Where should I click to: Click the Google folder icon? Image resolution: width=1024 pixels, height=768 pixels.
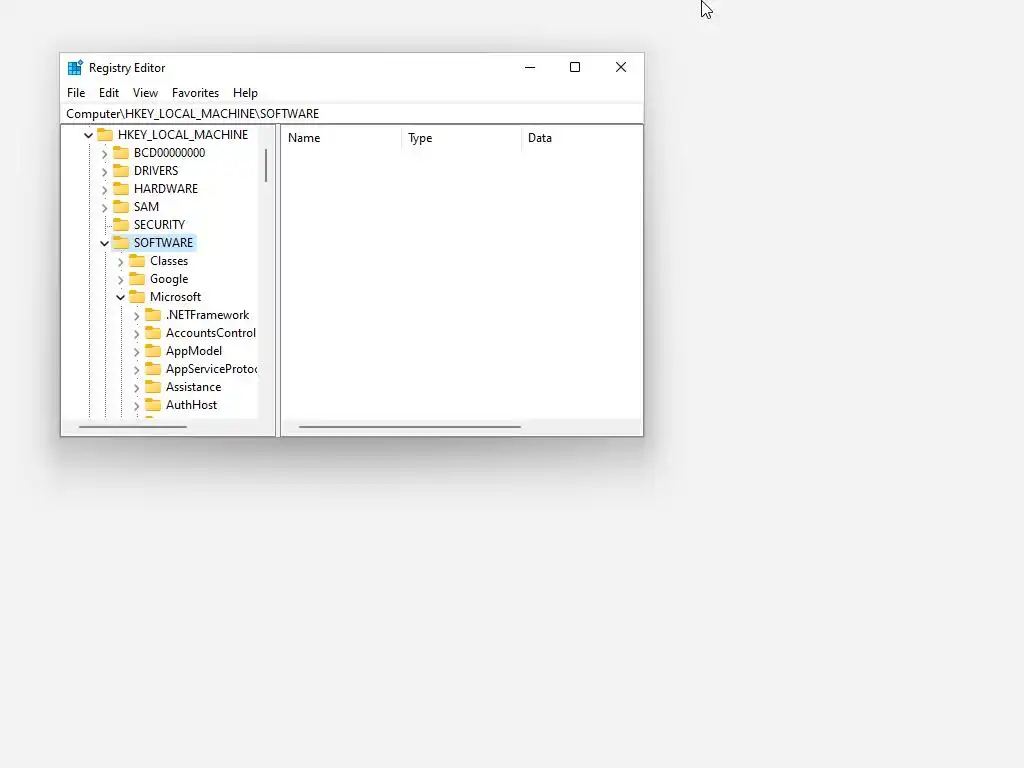coord(137,279)
